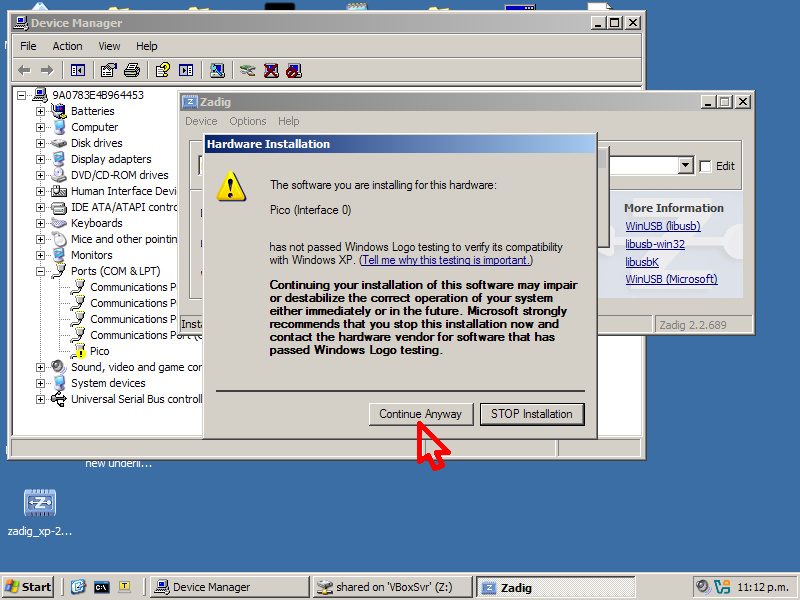Click the Properties toolbar icon
Viewport: 800px width, 600px height.
tap(108, 70)
